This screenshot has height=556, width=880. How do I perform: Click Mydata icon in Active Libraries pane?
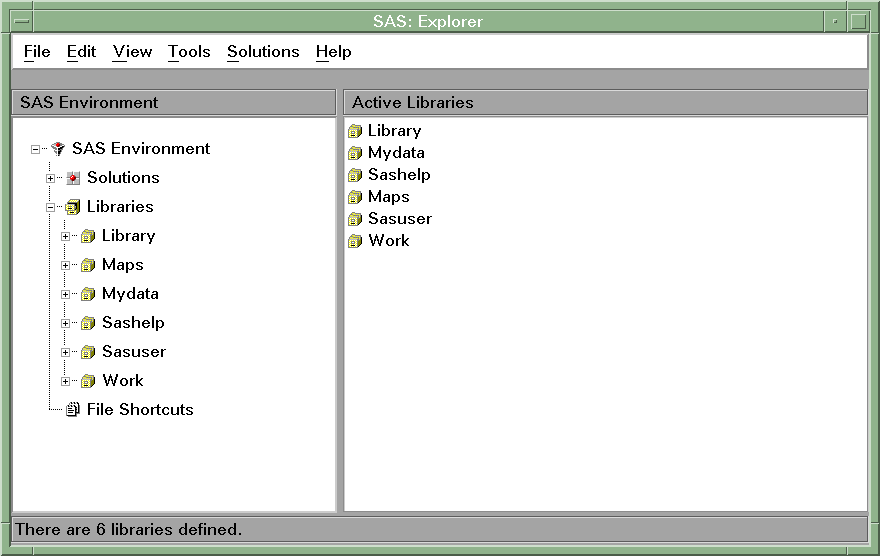[355, 153]
